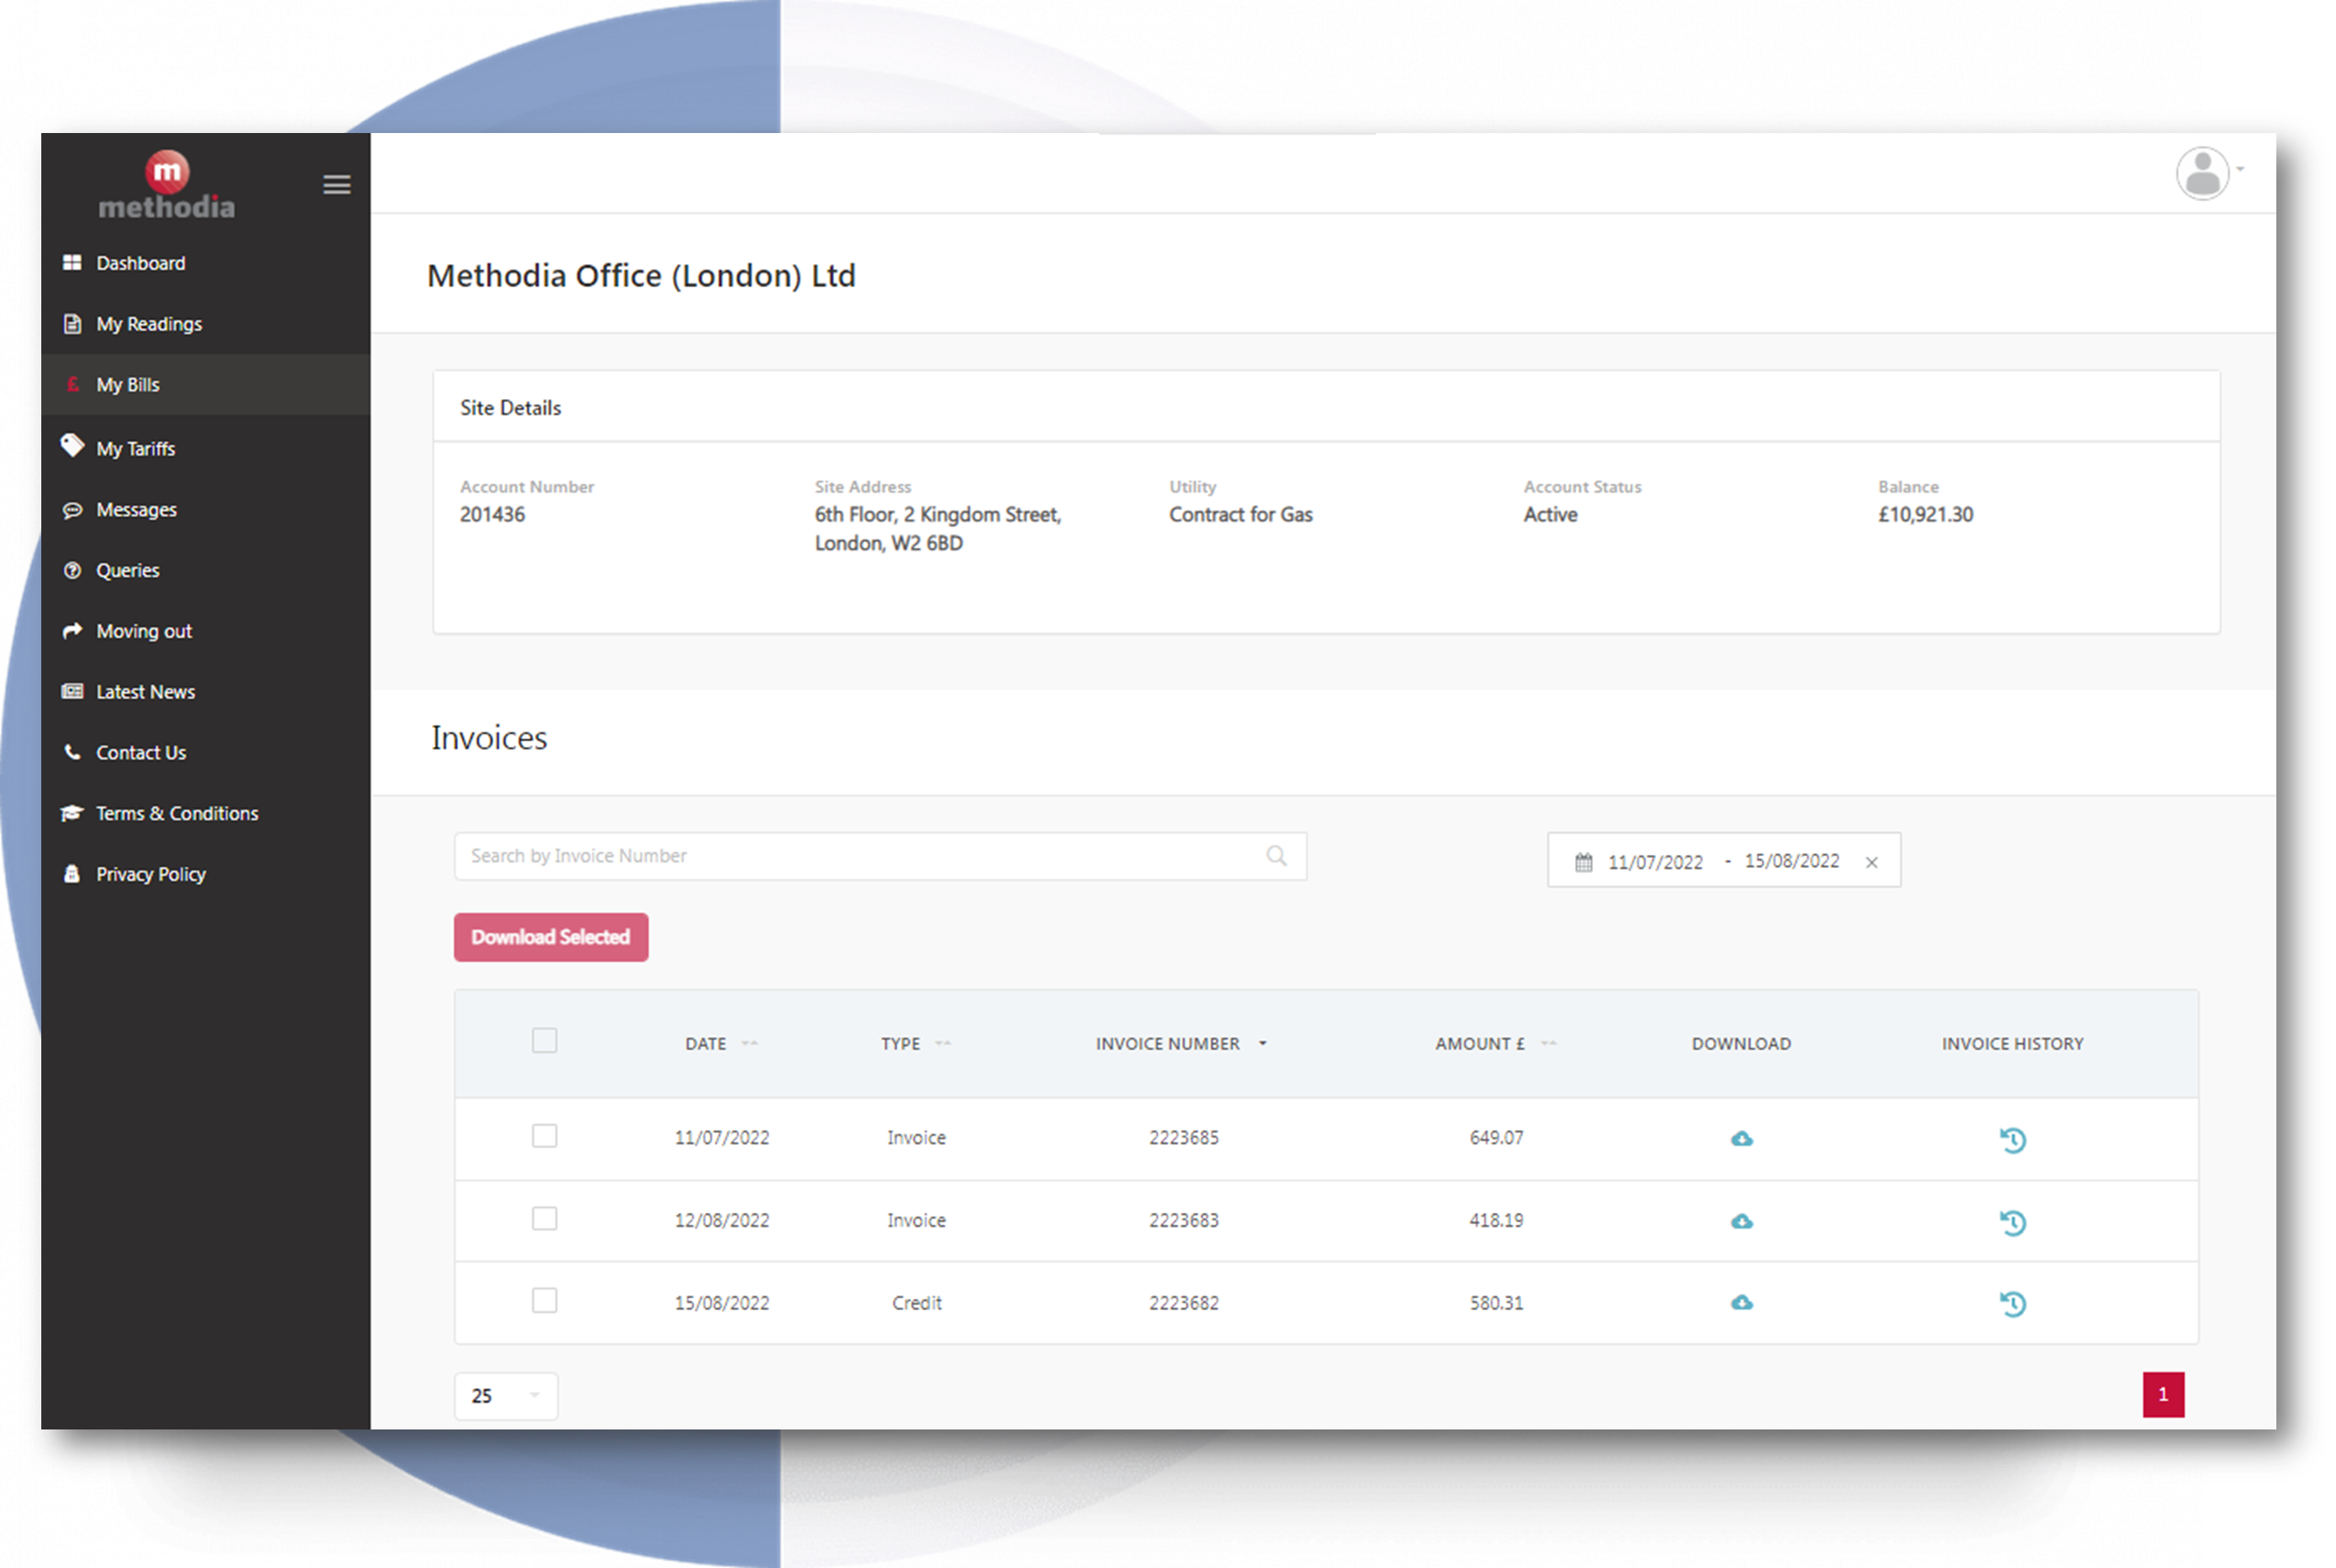Image resolution: width=2336 pixels, height=1568 pixels.
Task: Go to page 1 pagination button
Action: click(2163, 1395)
